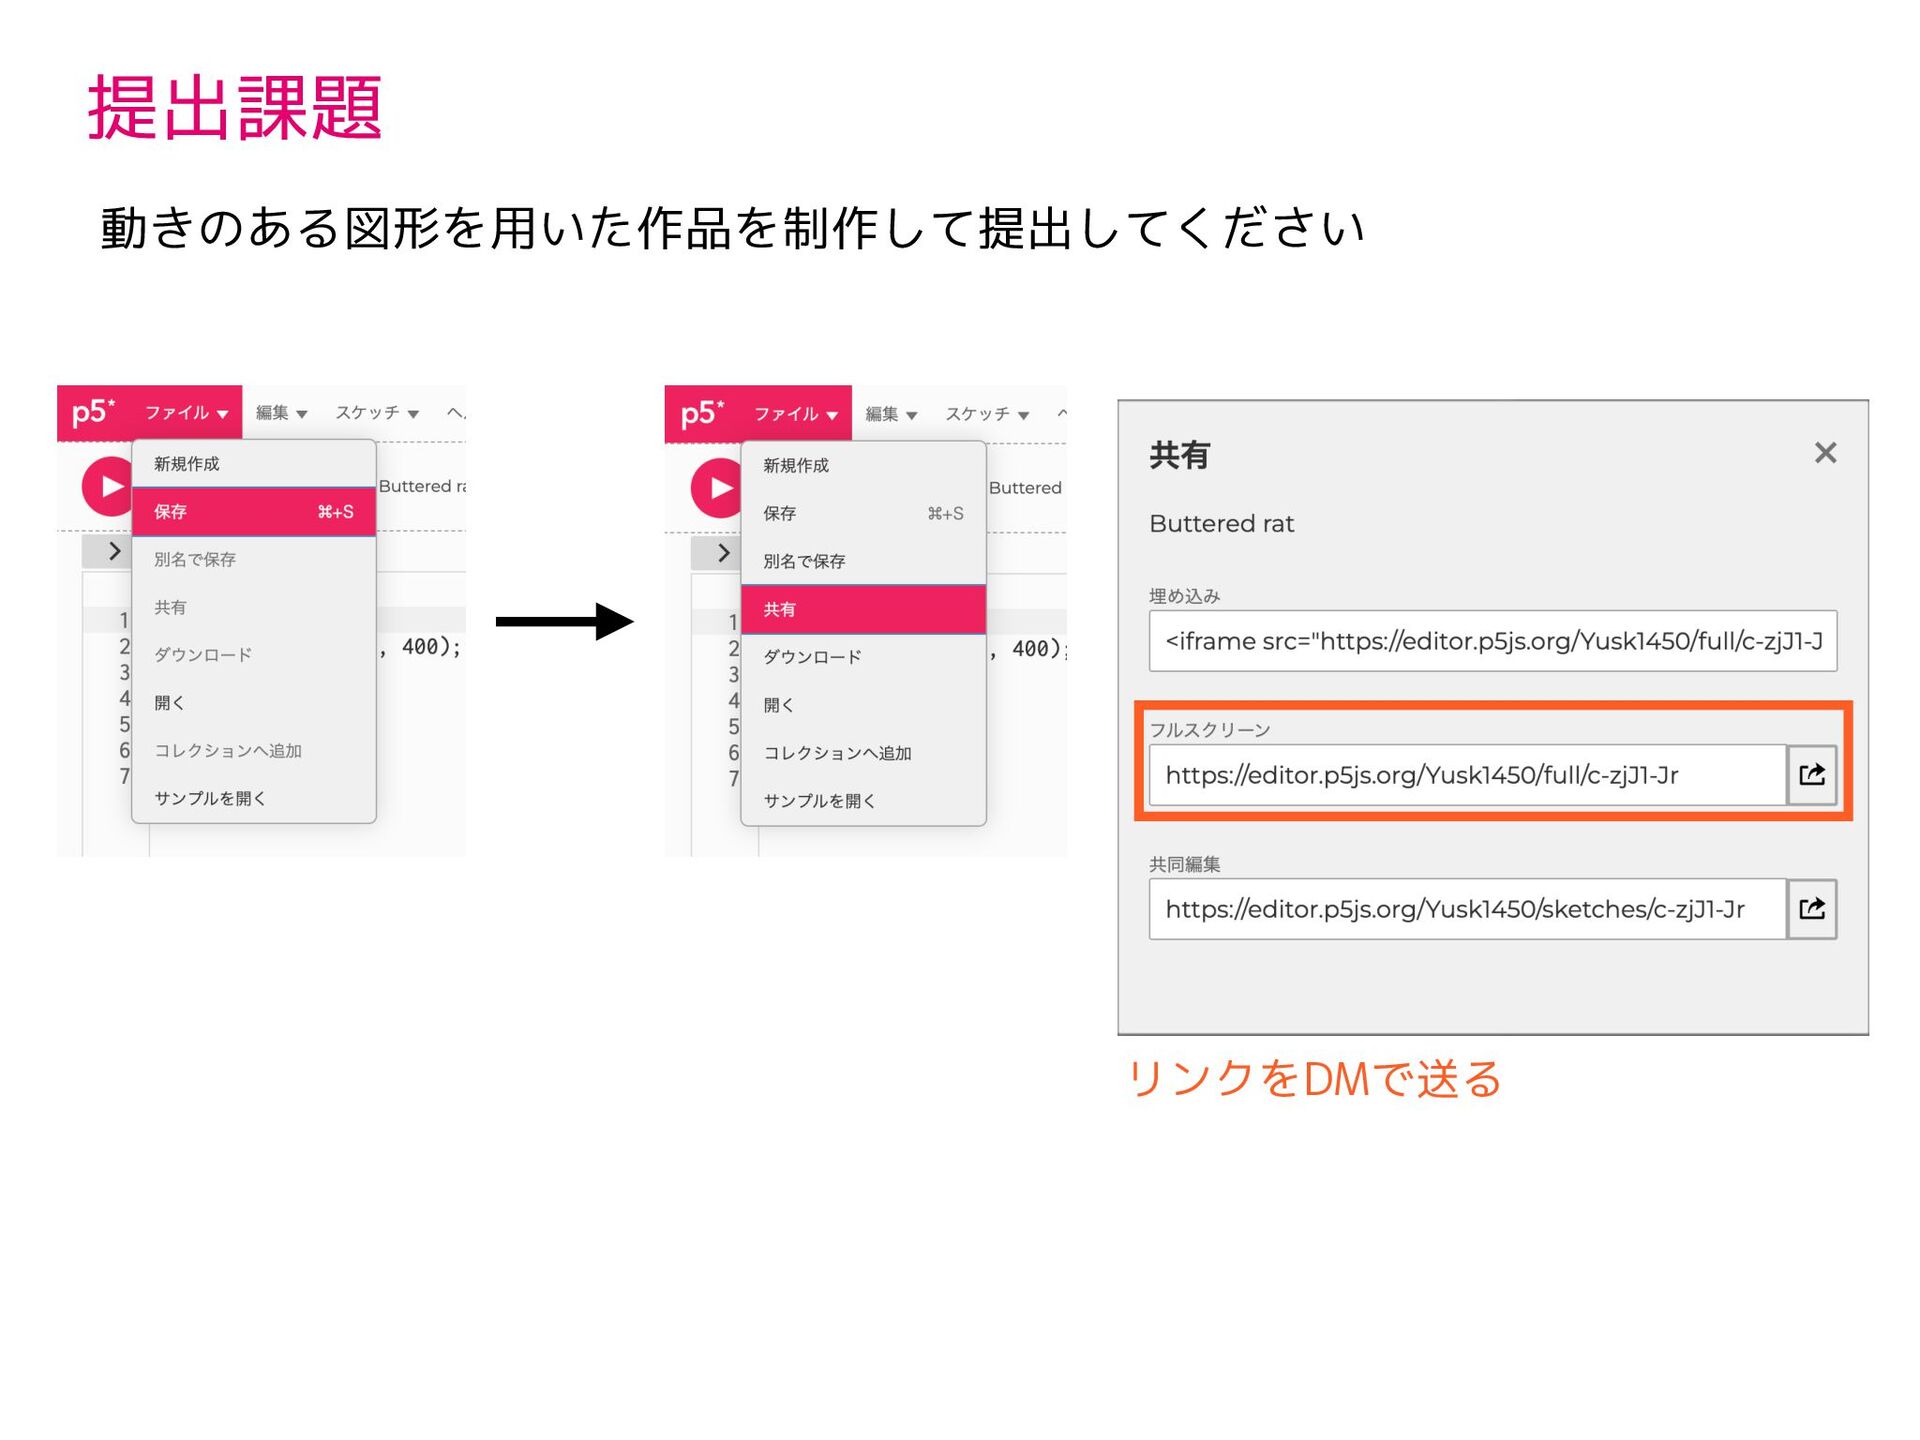1920x1440 pixels.
Task: Click the フルスクリーン URL field
Action: 1466,775
